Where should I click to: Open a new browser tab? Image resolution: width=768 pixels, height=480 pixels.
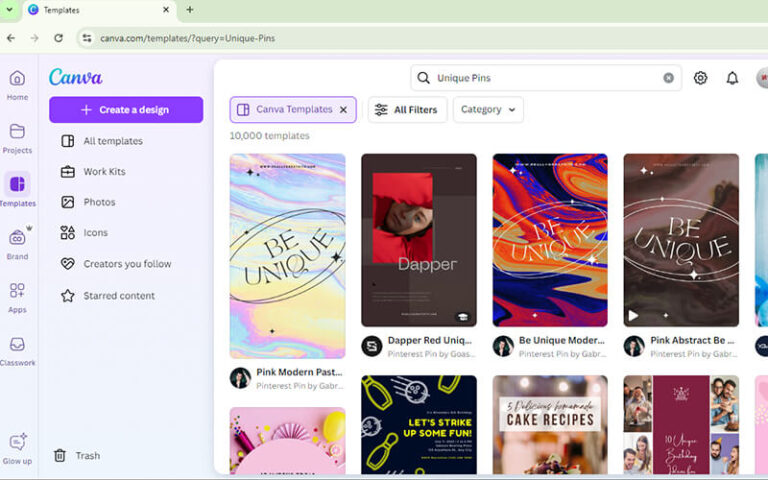point(190,10)
